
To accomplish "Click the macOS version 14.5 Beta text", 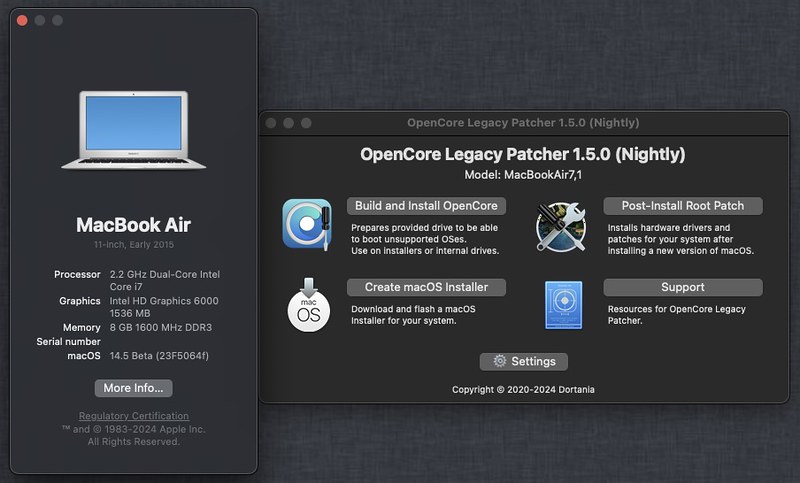I will 159,355.
